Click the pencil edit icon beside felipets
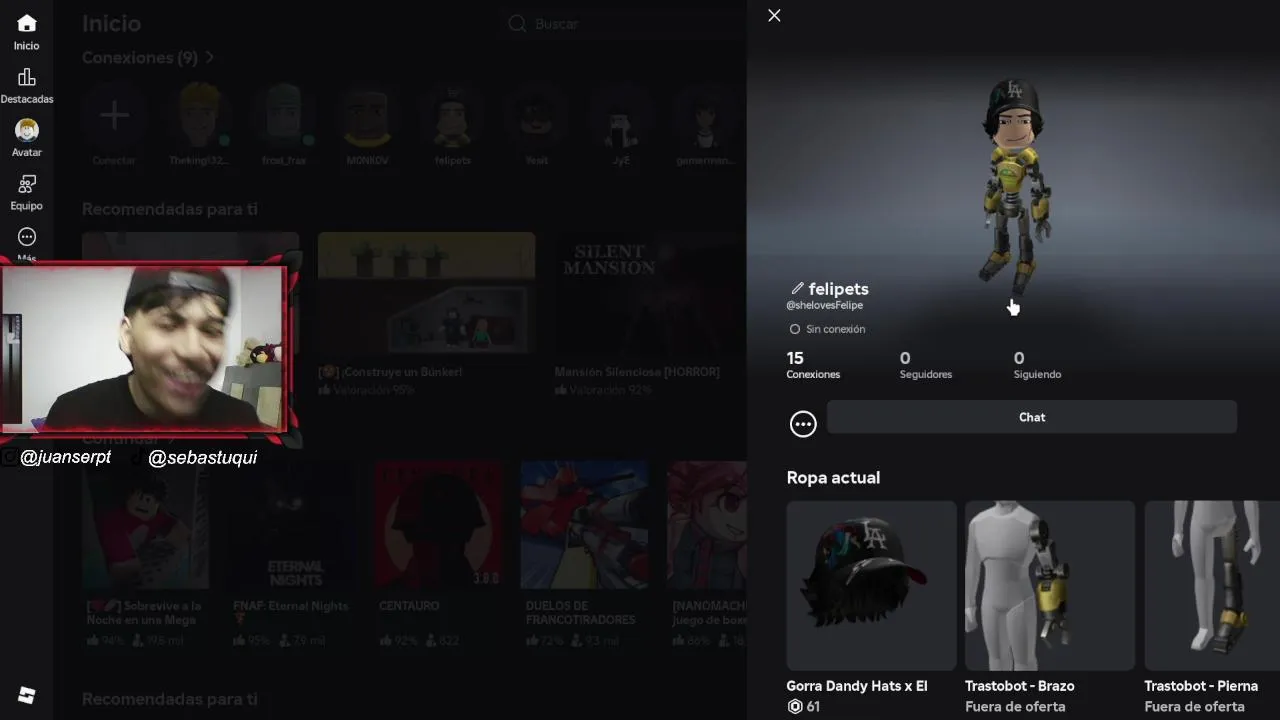 (797, 289)
